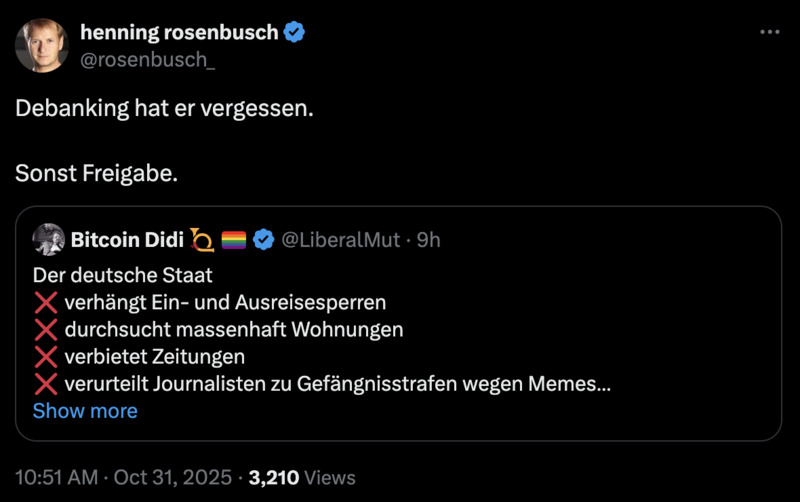Expand quoted tweet with Show more
This screenshot has width=800, height=502.
(85, 411)
